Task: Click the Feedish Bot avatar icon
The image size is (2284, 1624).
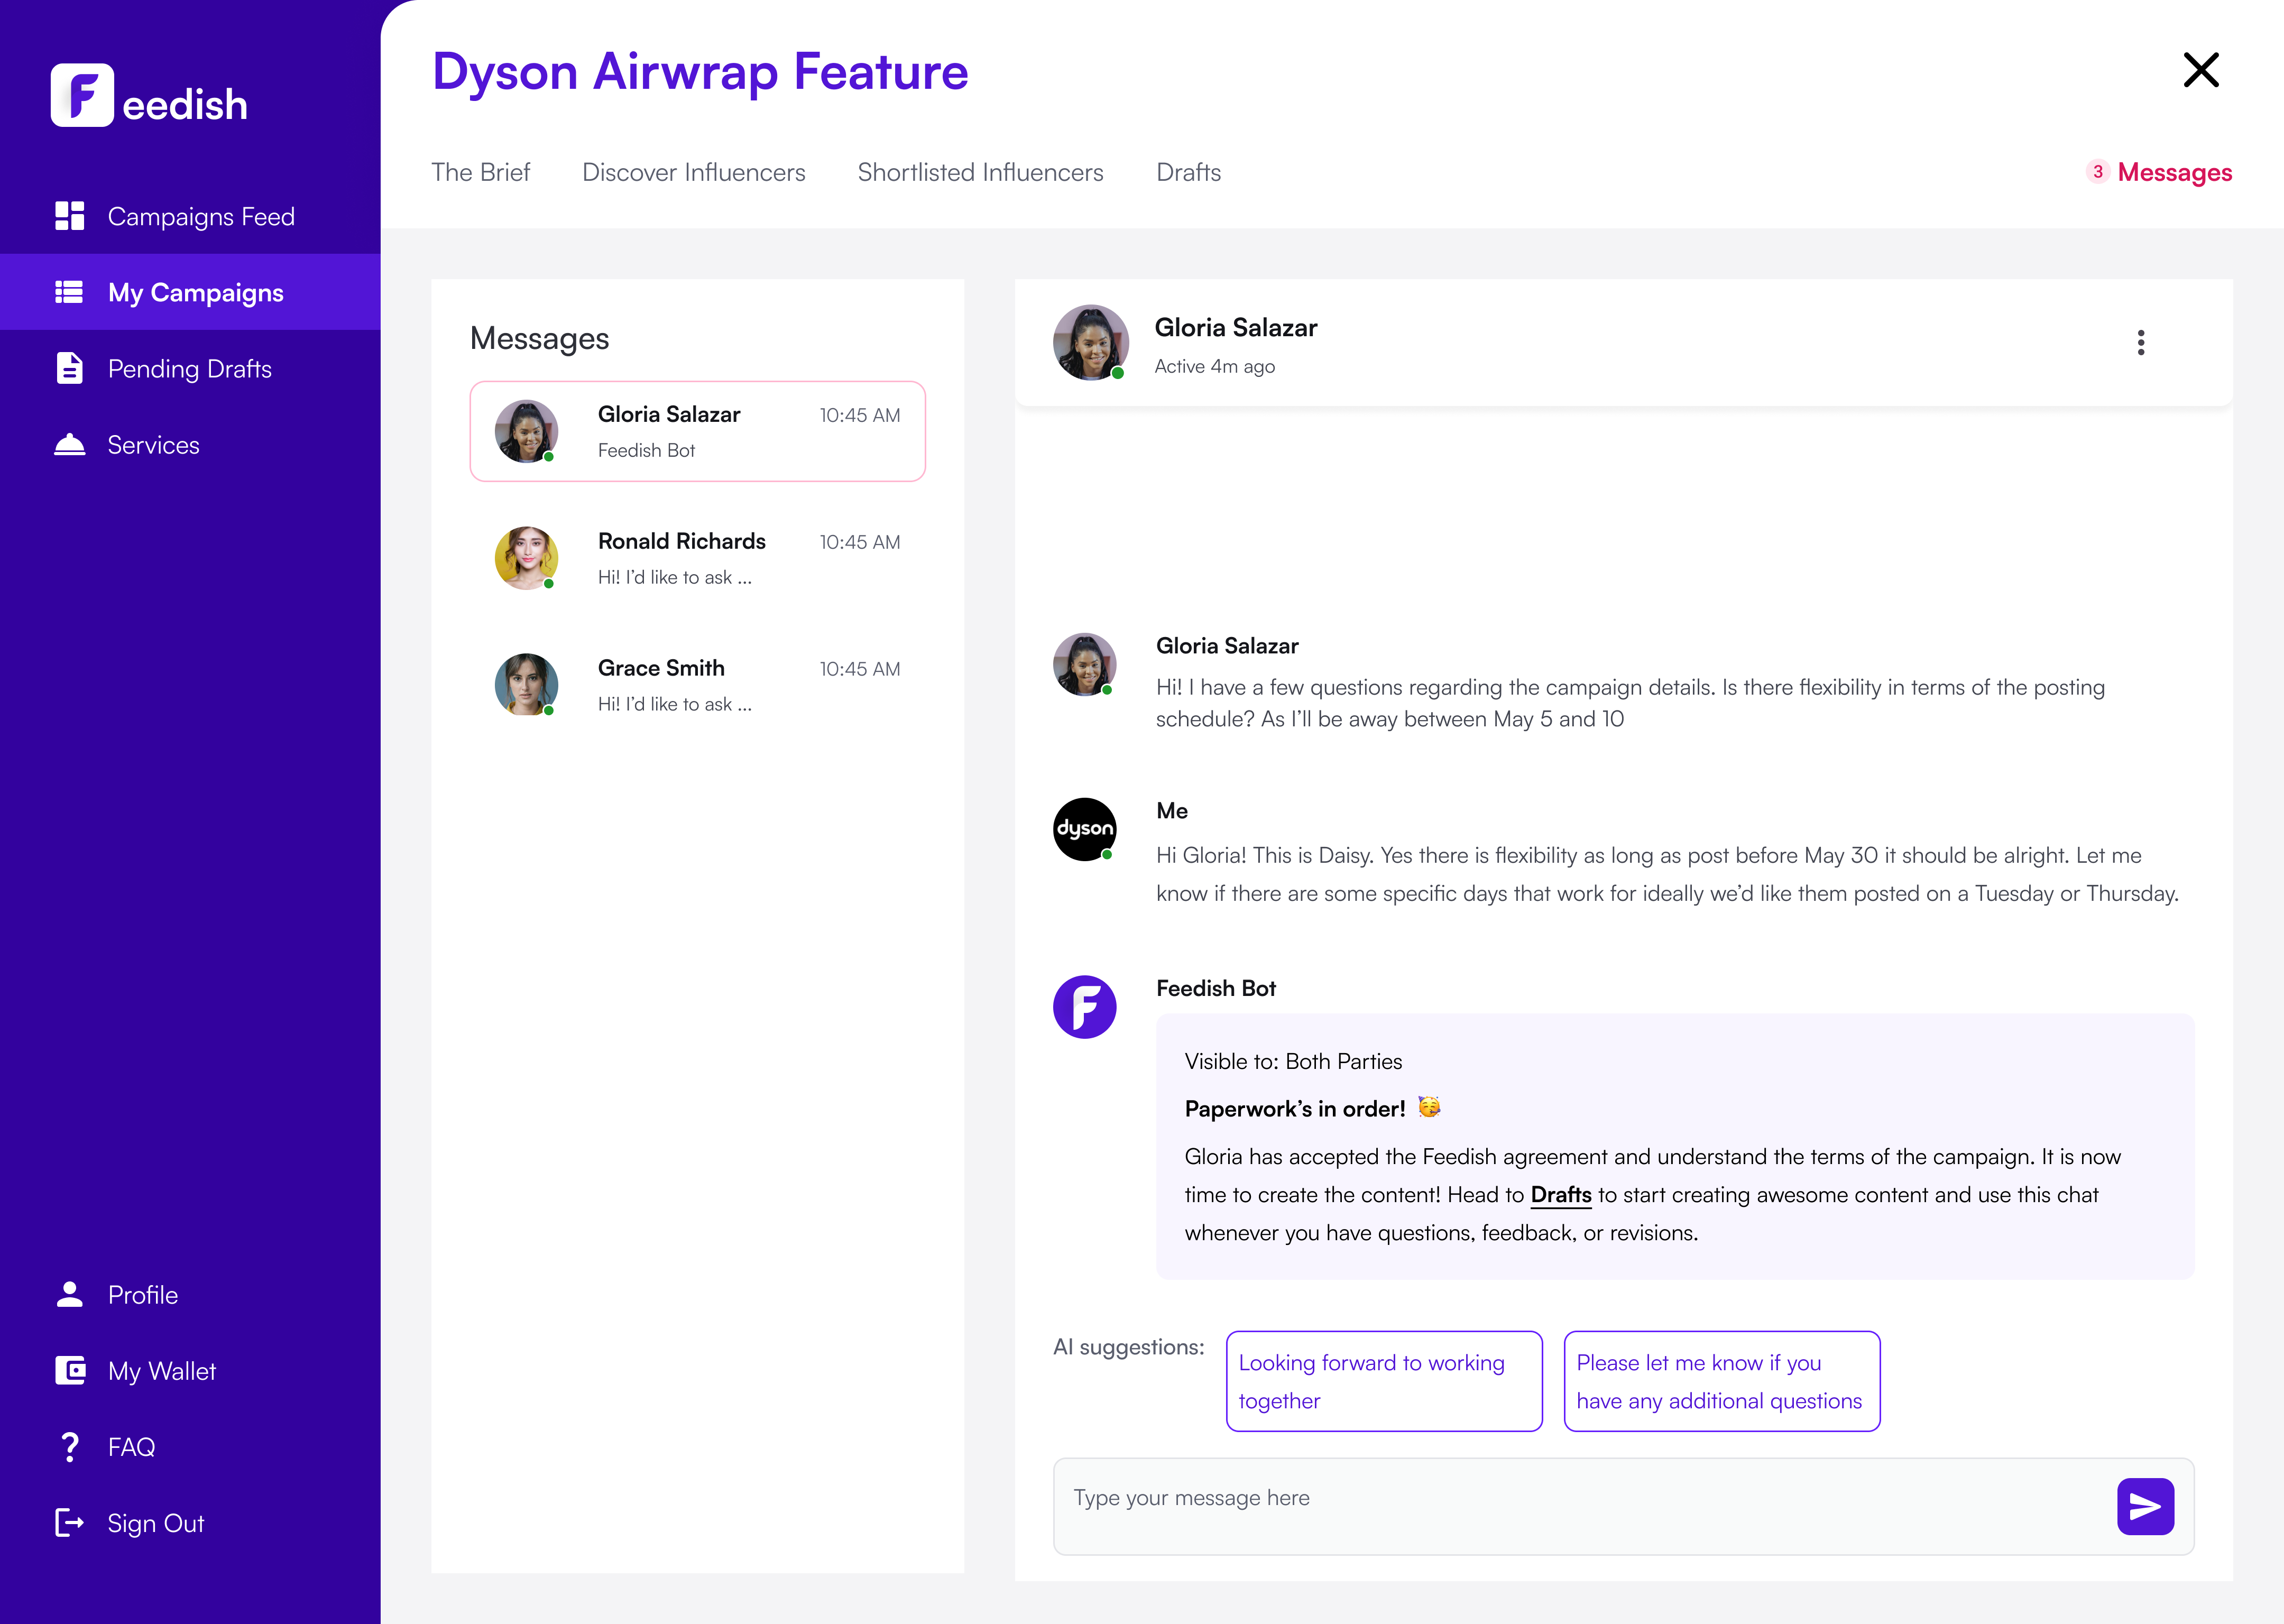Action: click(x=1084, y=1007)
